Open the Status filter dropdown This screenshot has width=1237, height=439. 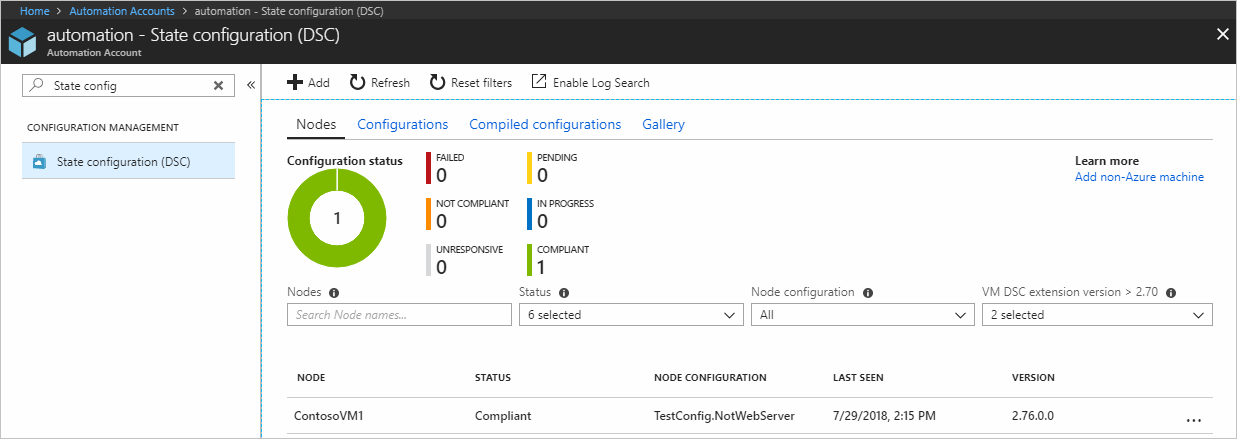tap(631, 315)
